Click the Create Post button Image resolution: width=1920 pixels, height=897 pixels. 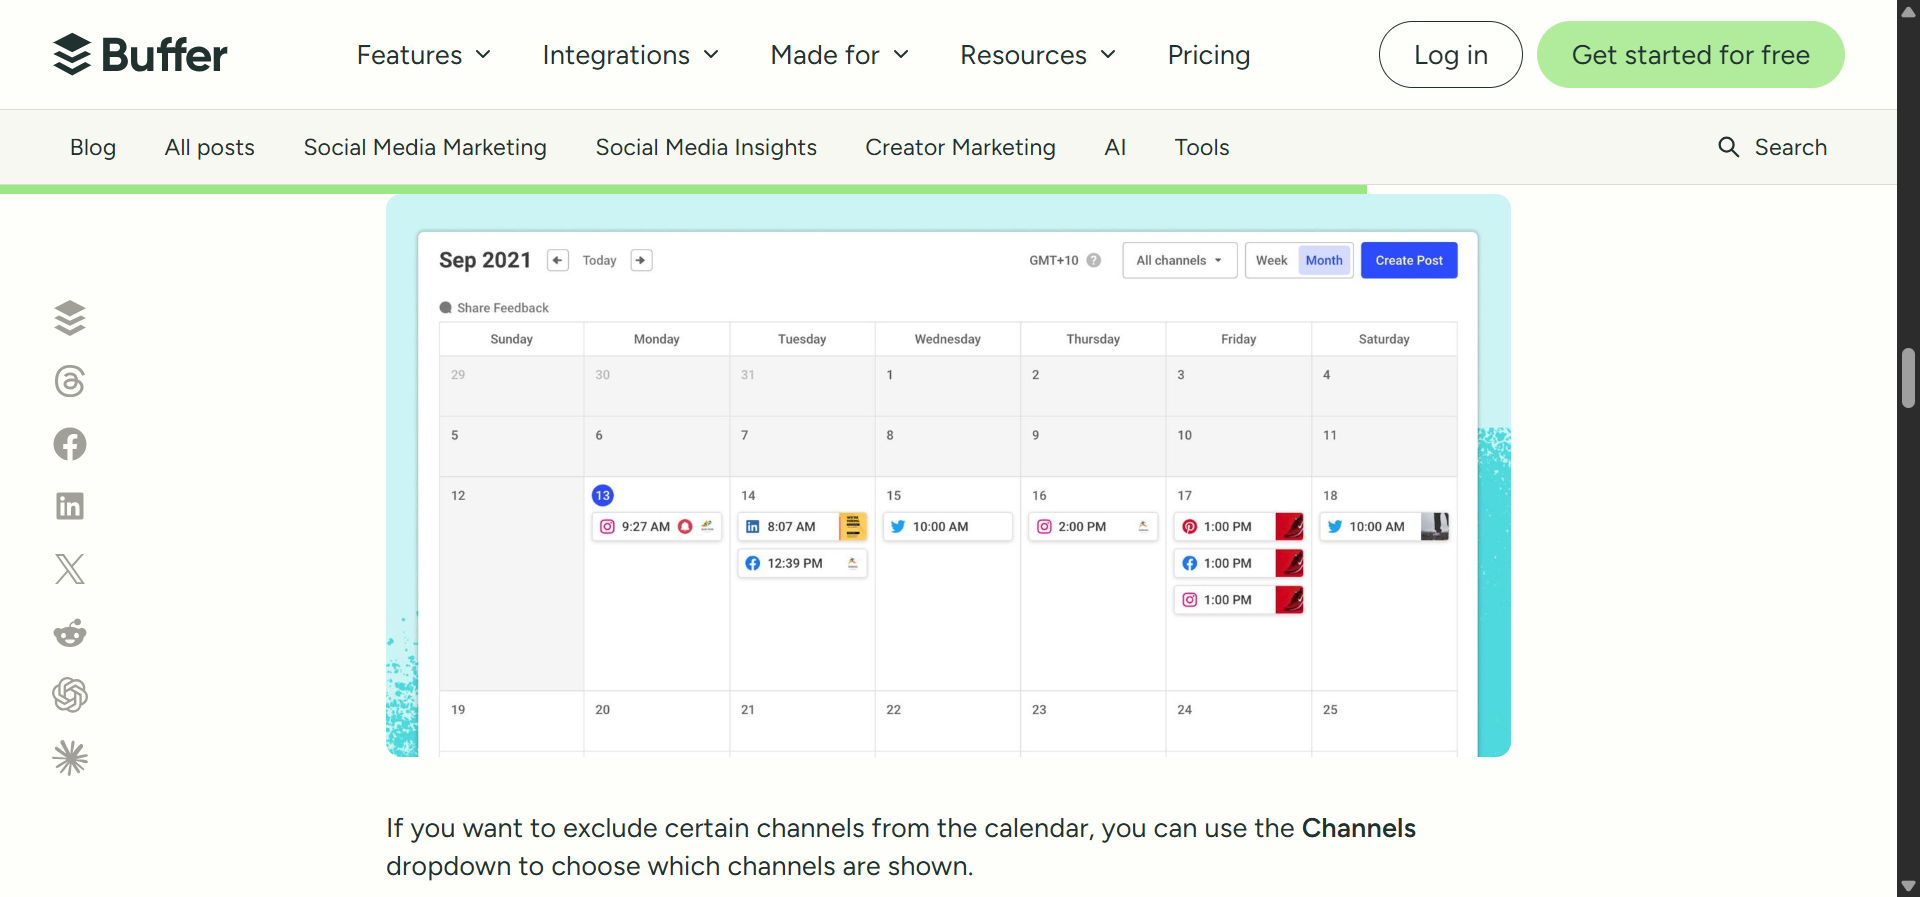click(1409, 260)
